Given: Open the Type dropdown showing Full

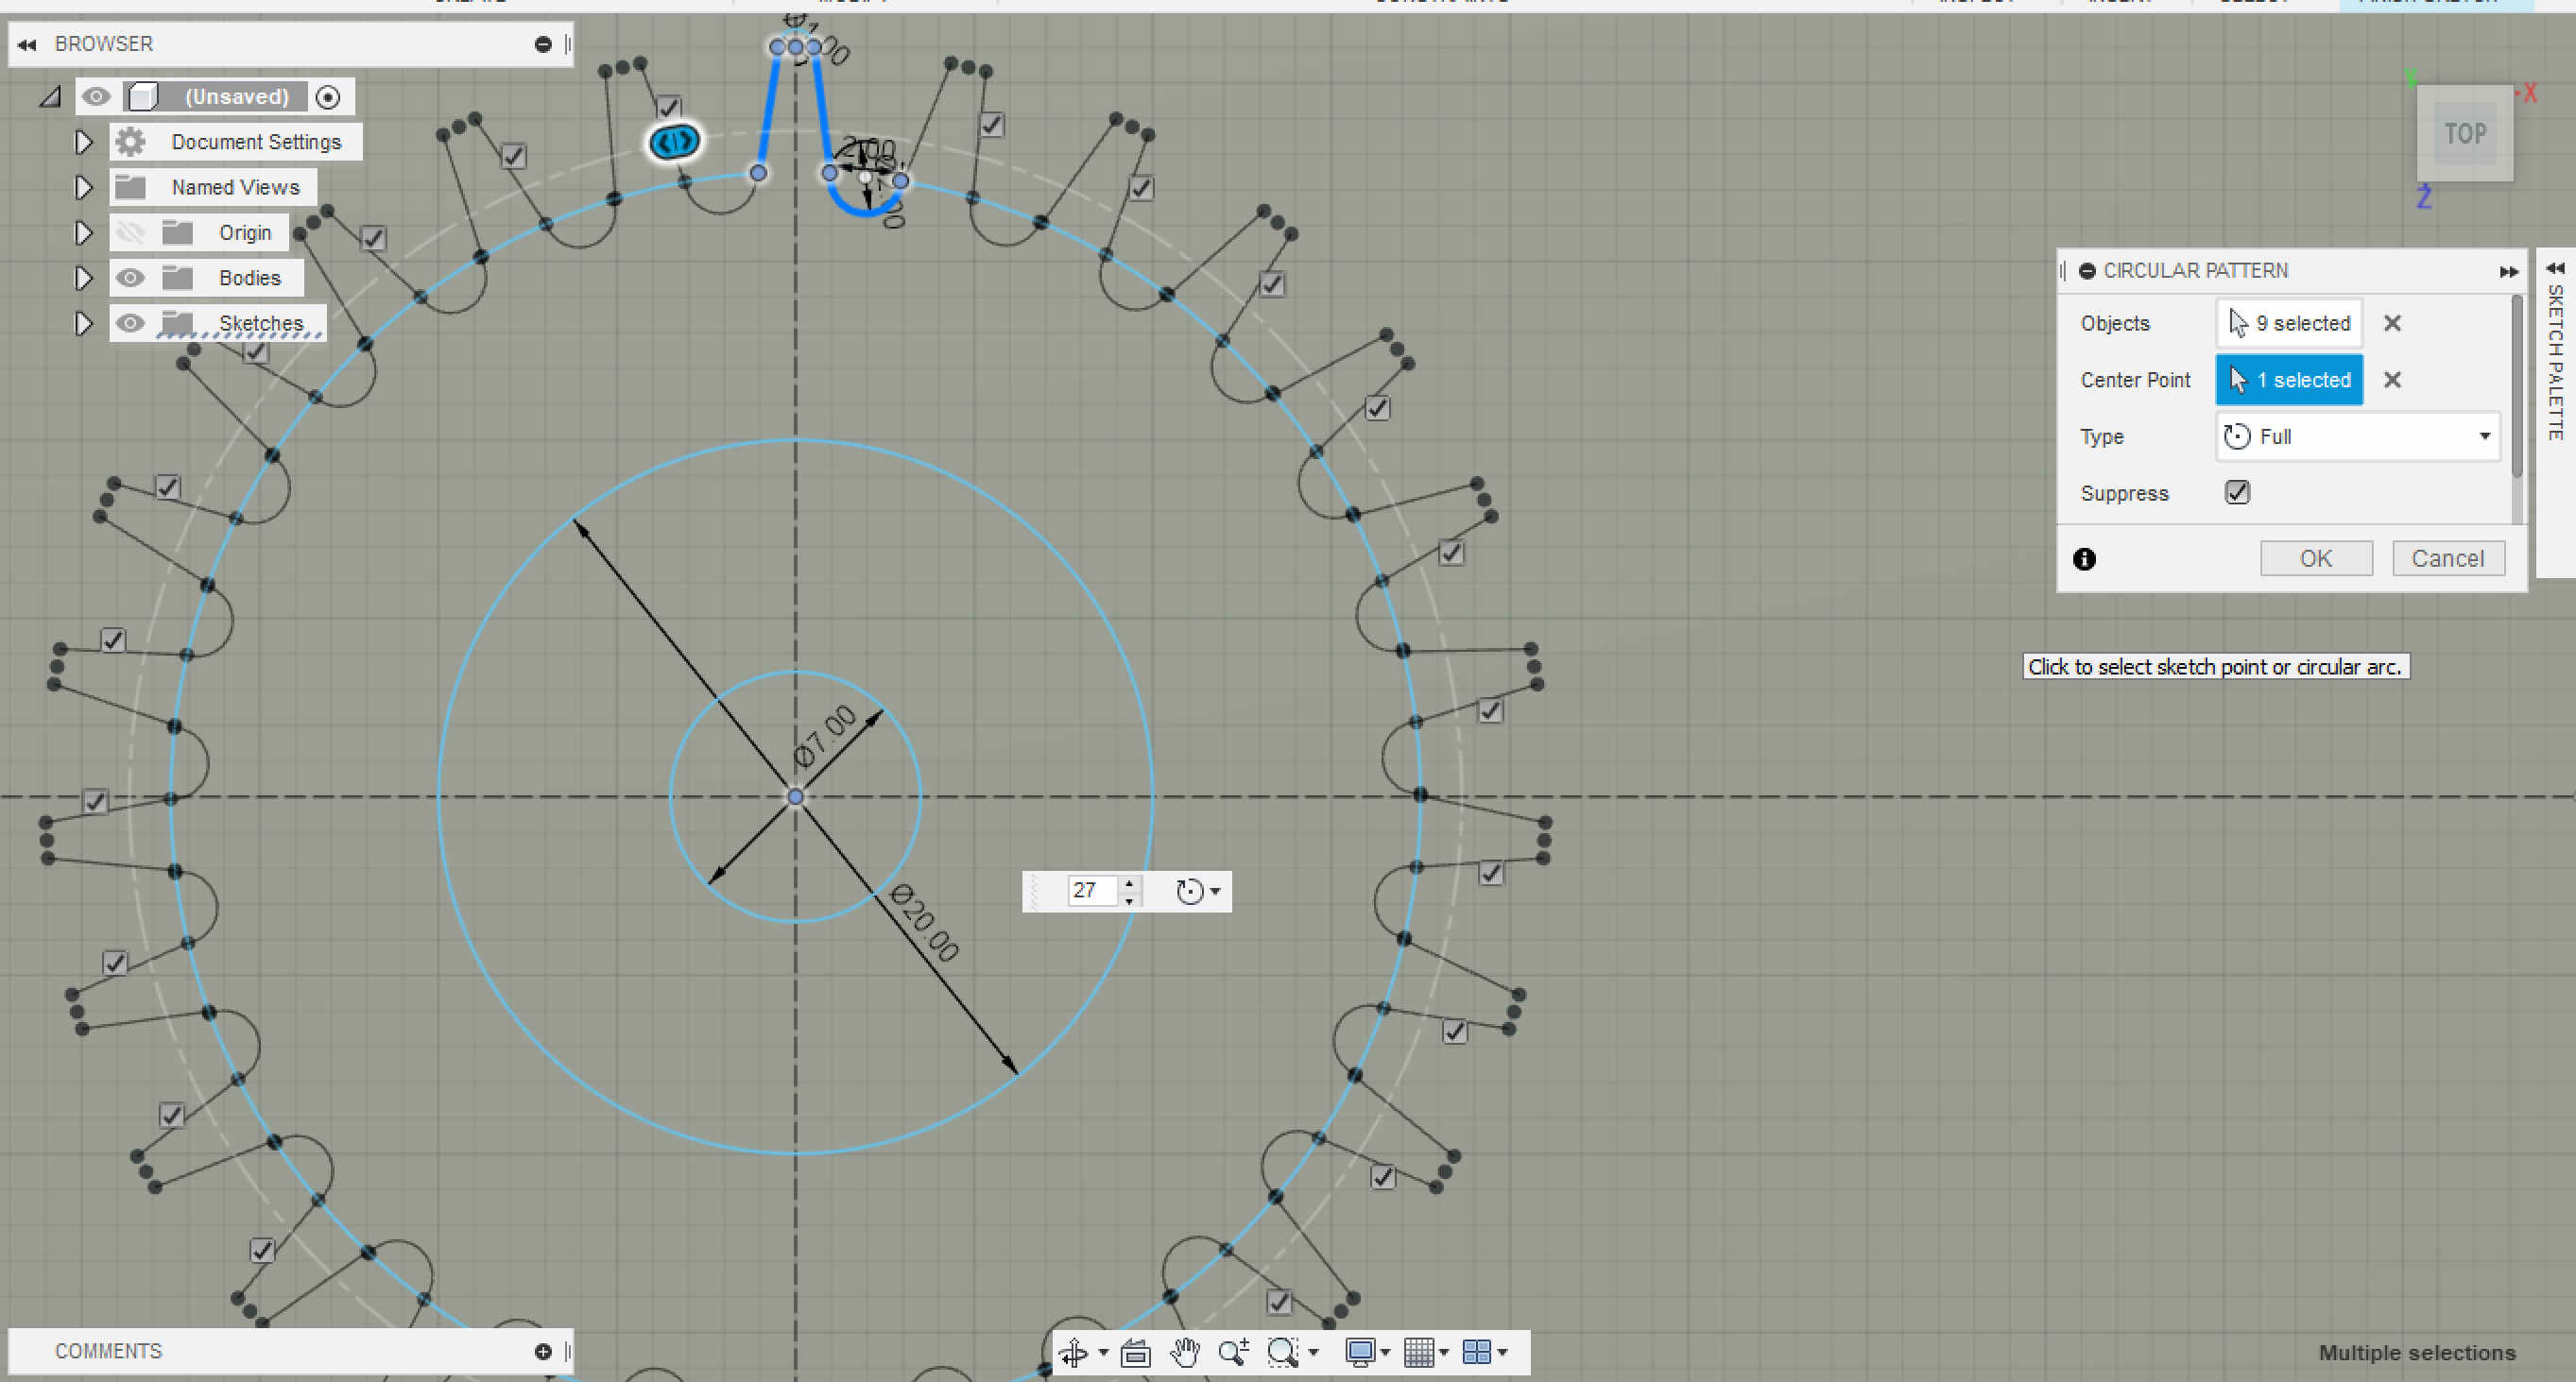Looking at the screenshot, I should 2358,437.
